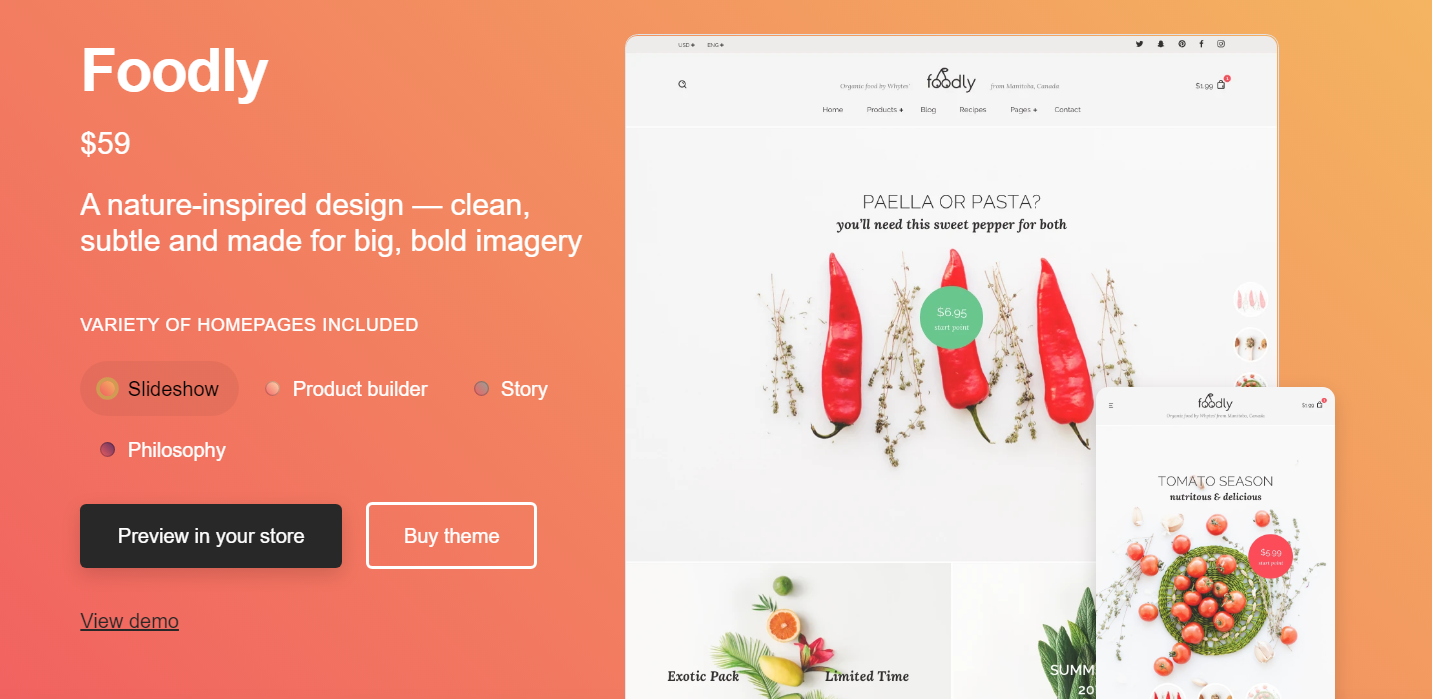Open the Twitter icon in preview header
The width and height of the screenshot is (1432, 699).
tap(1139, 44)
